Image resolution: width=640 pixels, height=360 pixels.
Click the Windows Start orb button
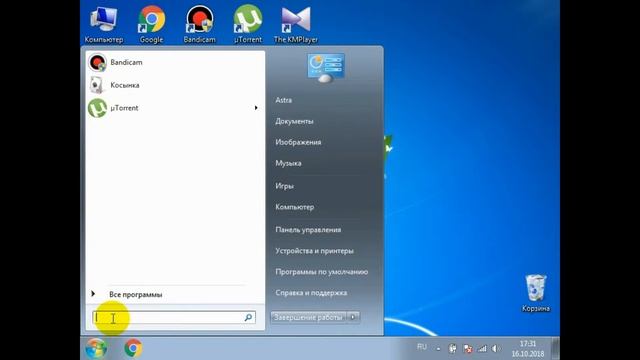coord(96,348)
